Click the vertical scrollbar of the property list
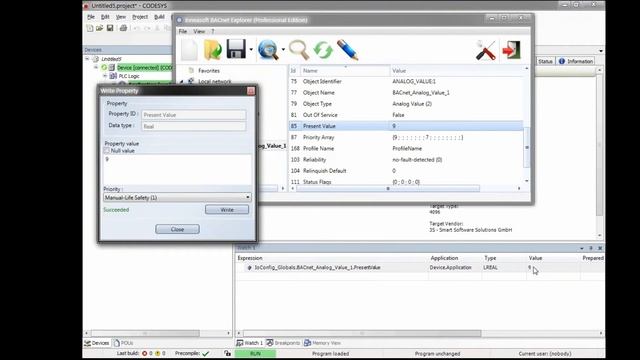Viewport: 640px width, 360px height. tap(527, 147)
